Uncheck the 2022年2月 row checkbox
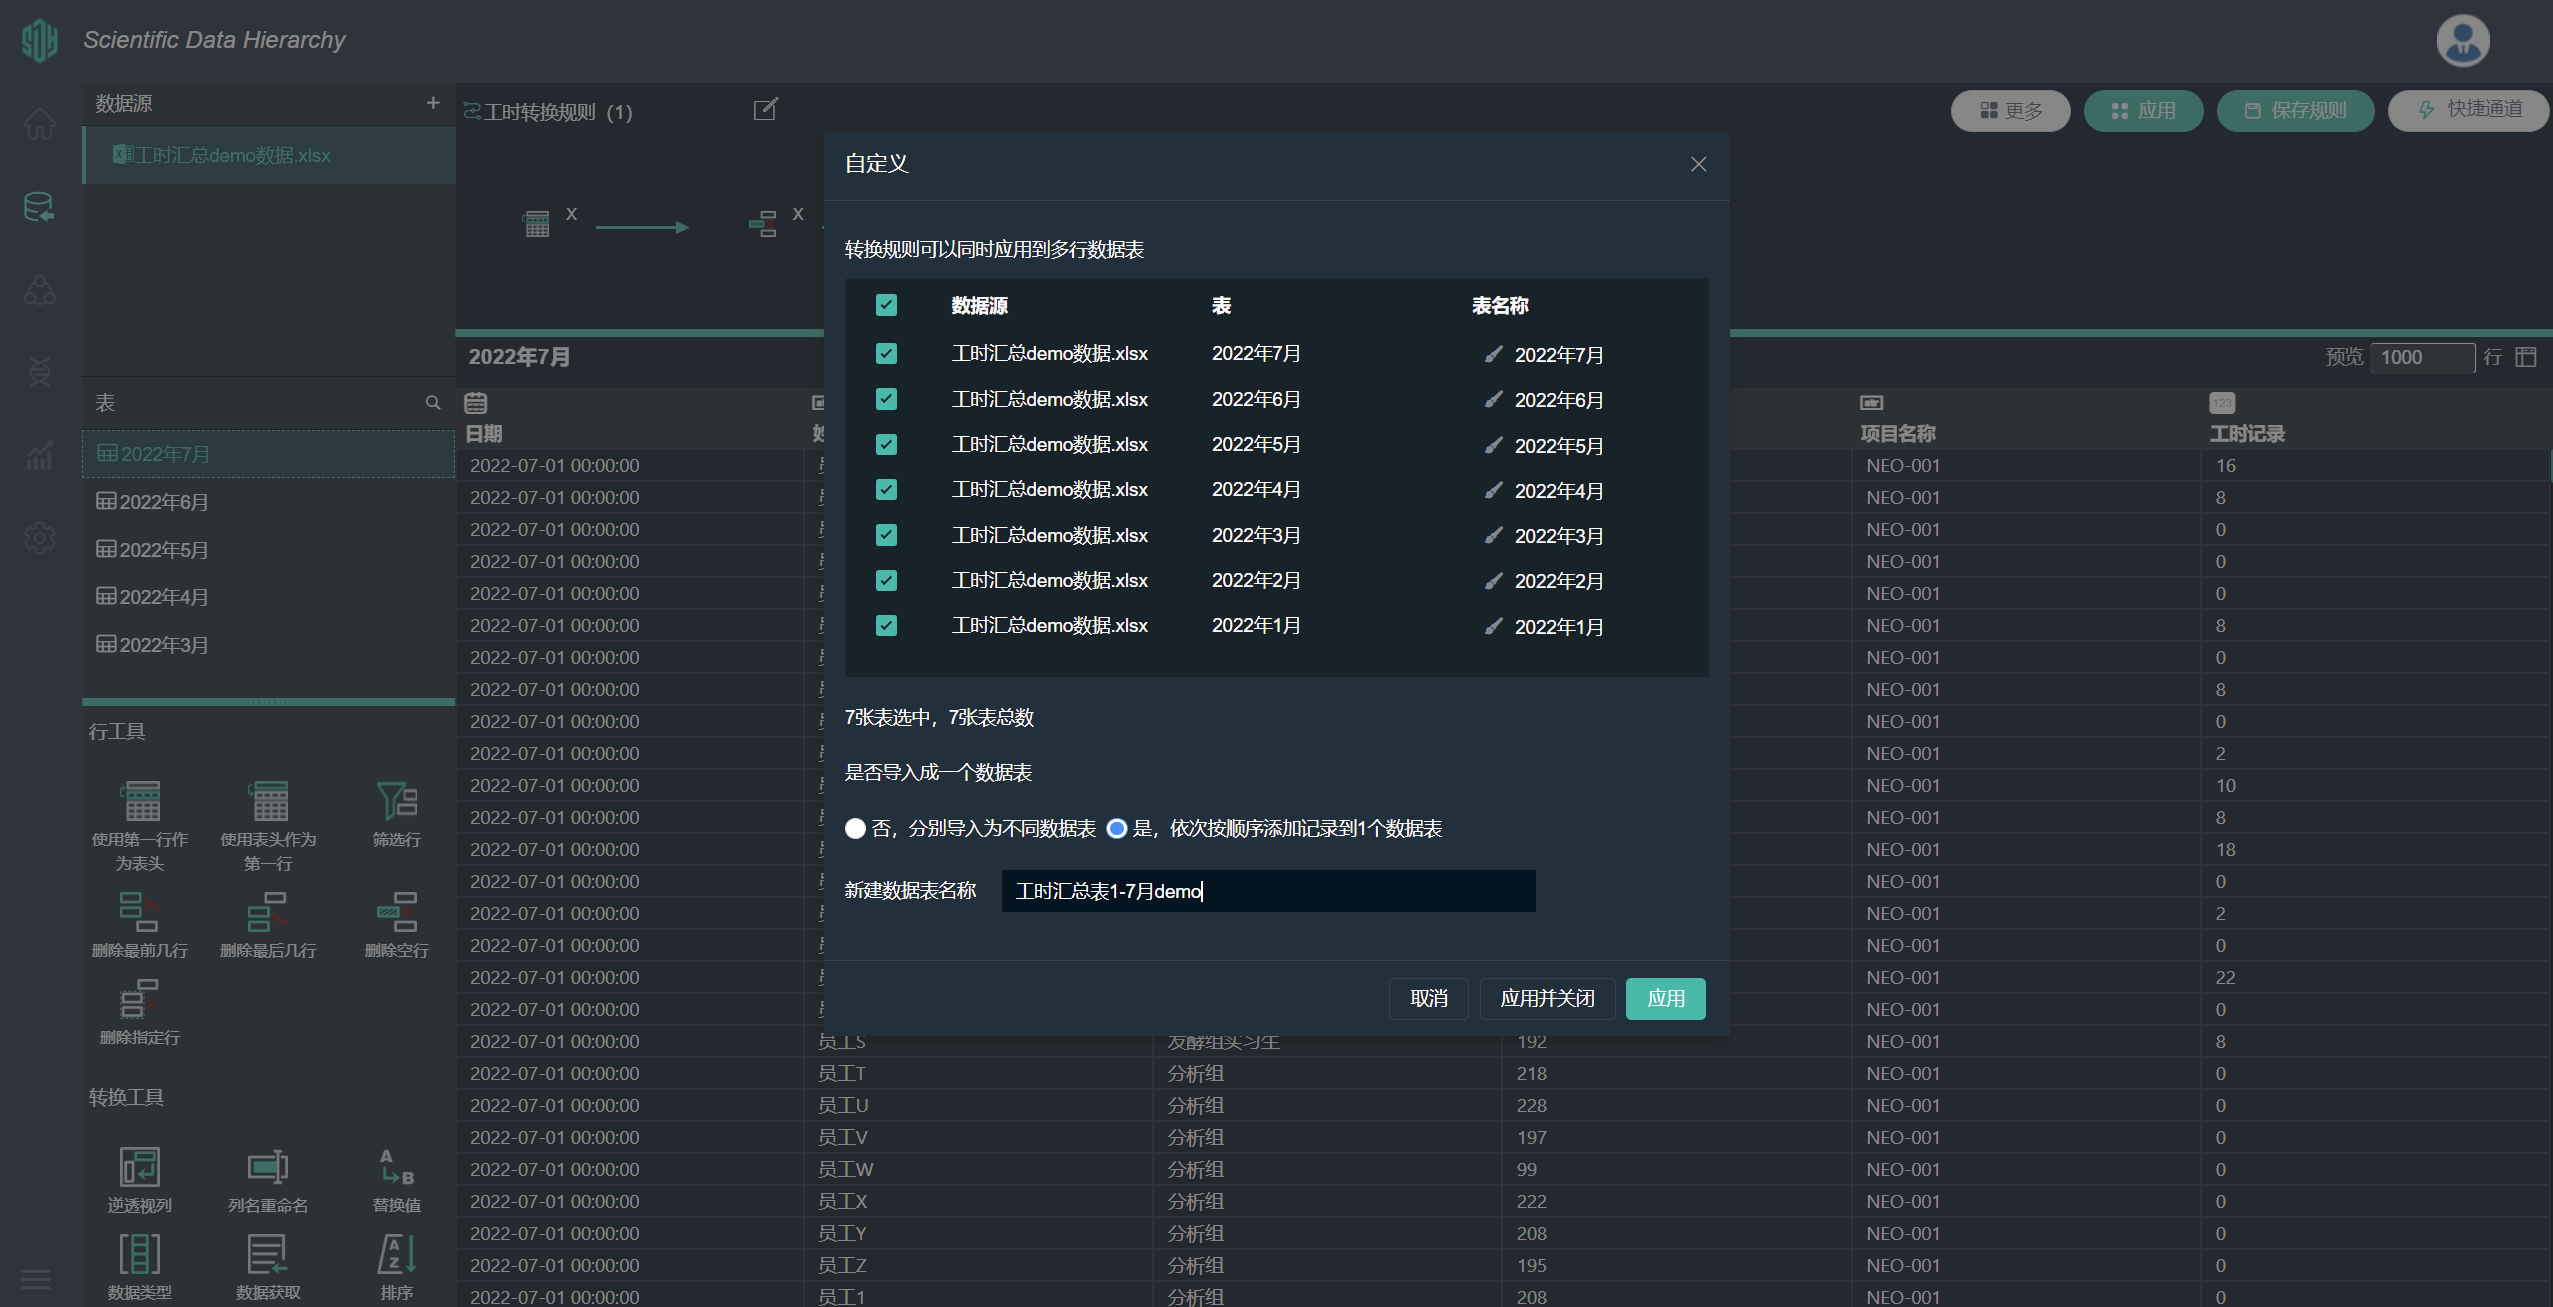Viewport: 2553px width, 1307px height. point(886,580)
